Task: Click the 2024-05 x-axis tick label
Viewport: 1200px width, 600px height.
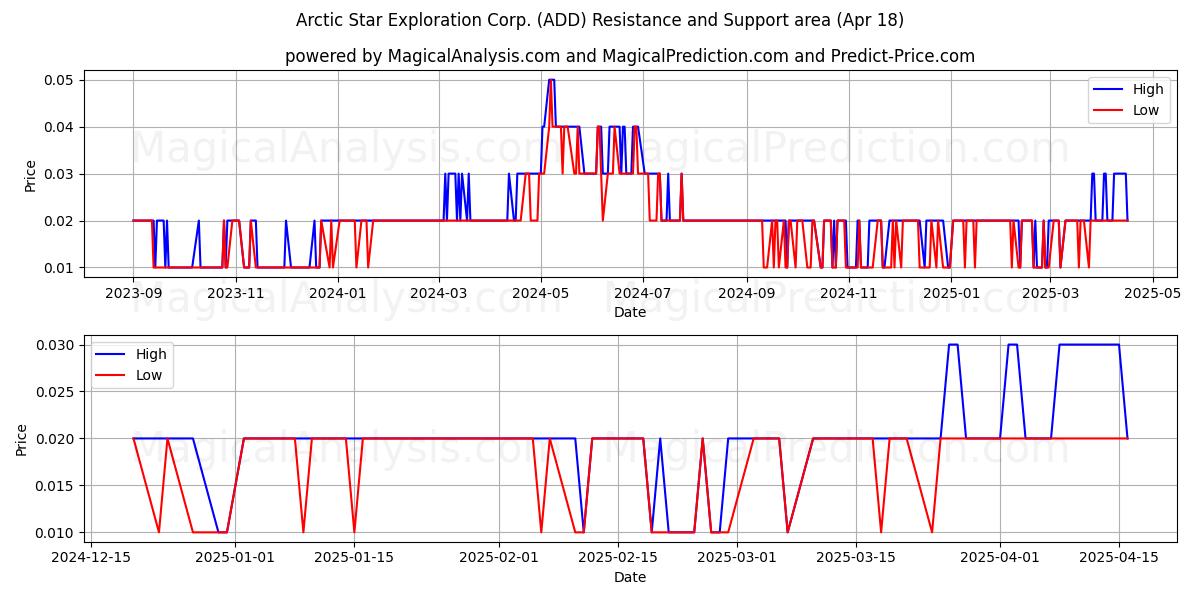Action: coord(540,293)
